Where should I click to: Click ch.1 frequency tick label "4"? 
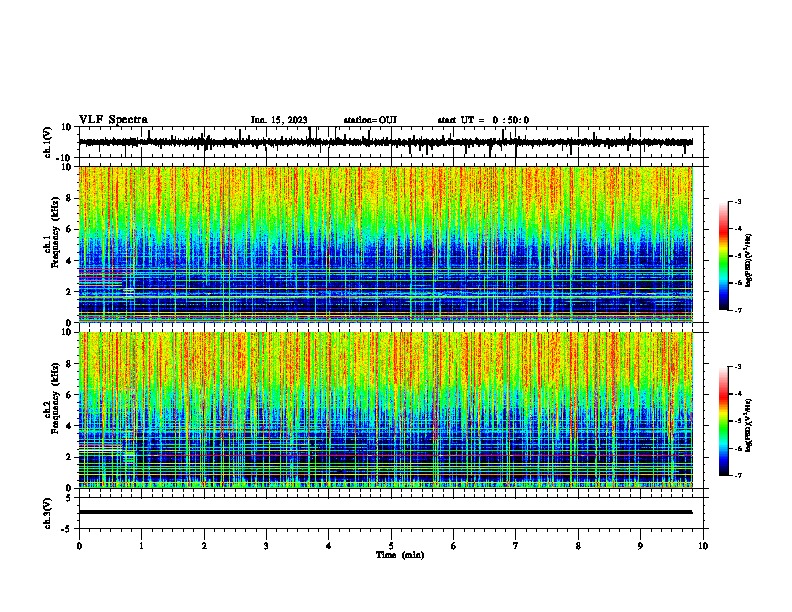(x=69, y=261)
